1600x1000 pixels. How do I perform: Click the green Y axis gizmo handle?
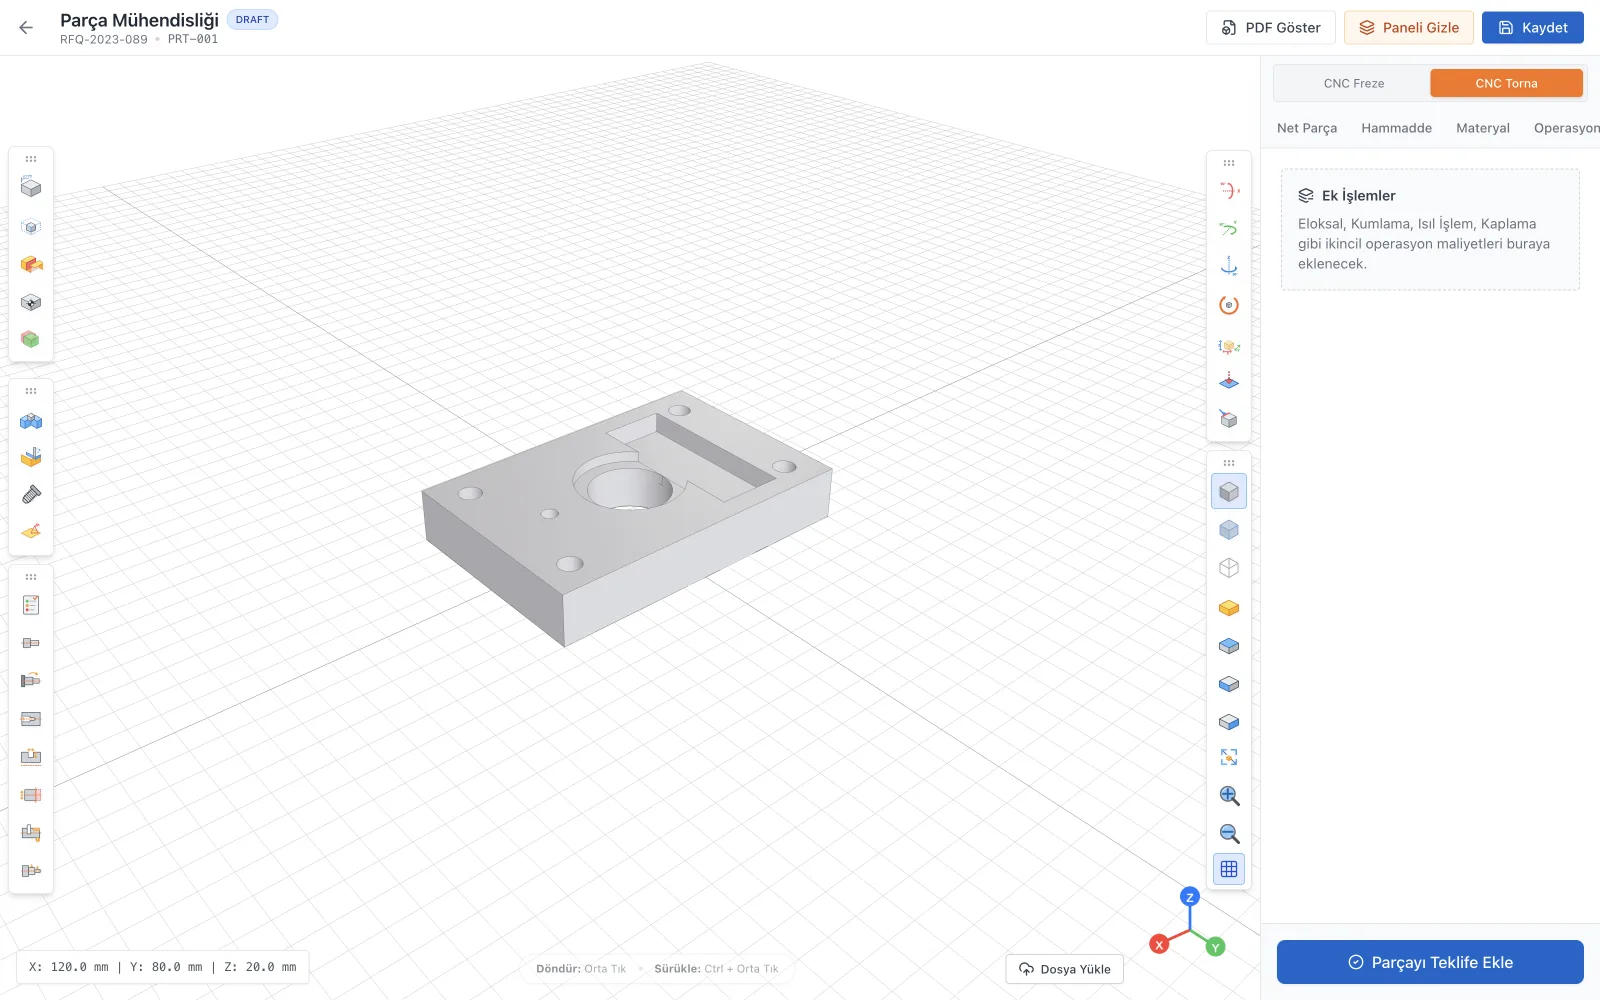(1215, 947)
